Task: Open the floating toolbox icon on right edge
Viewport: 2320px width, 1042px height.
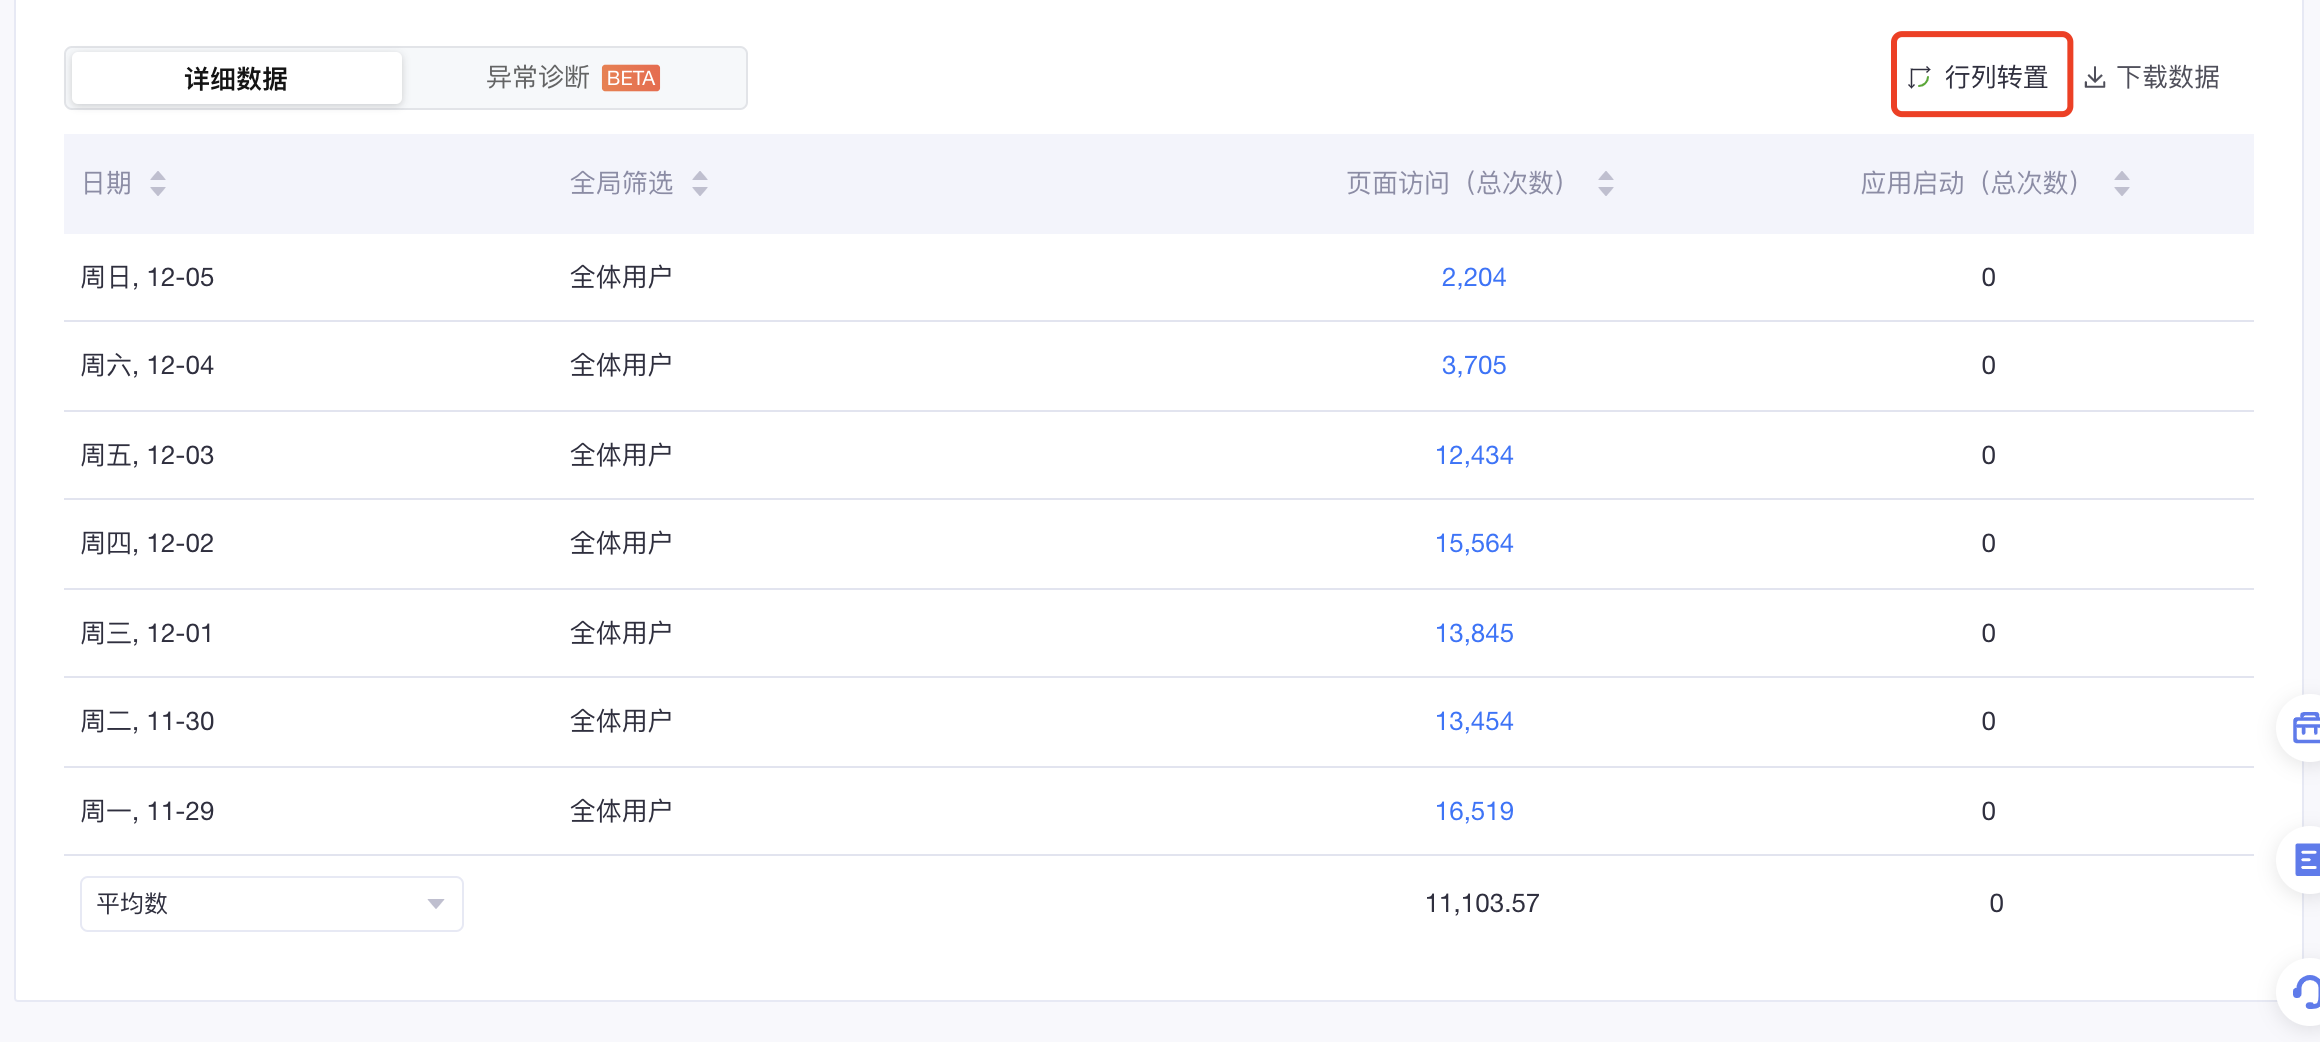Action: click(x=2305, y=727)
